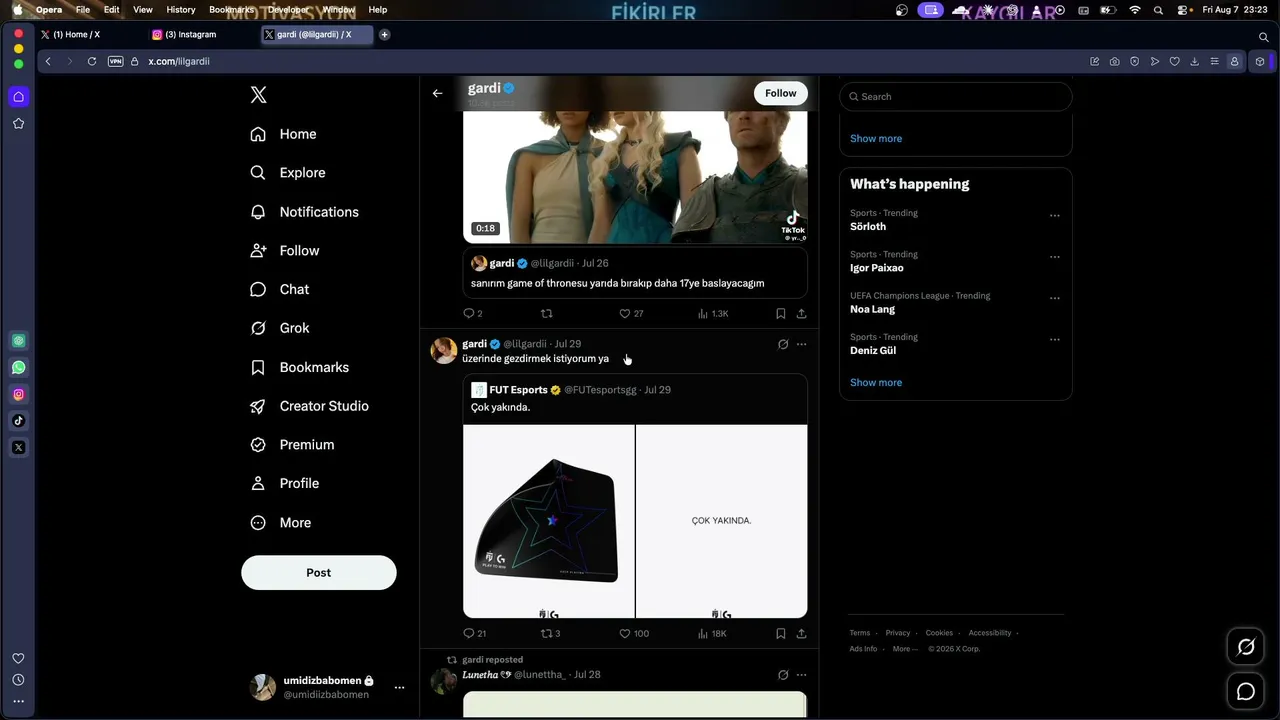1280x720 pixels.
Task: Open the ChatGPT panel in the Opera sidebar
Action: pos(18,341)
